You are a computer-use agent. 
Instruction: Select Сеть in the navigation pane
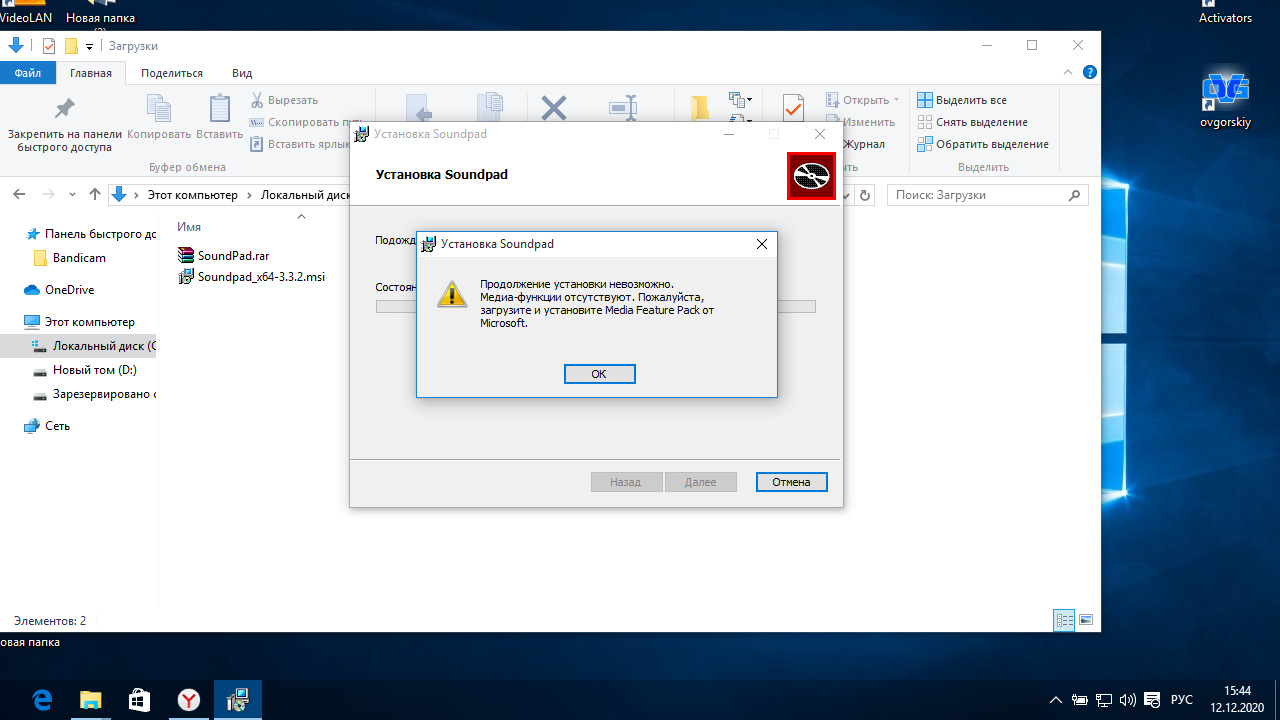pos(47,426)
